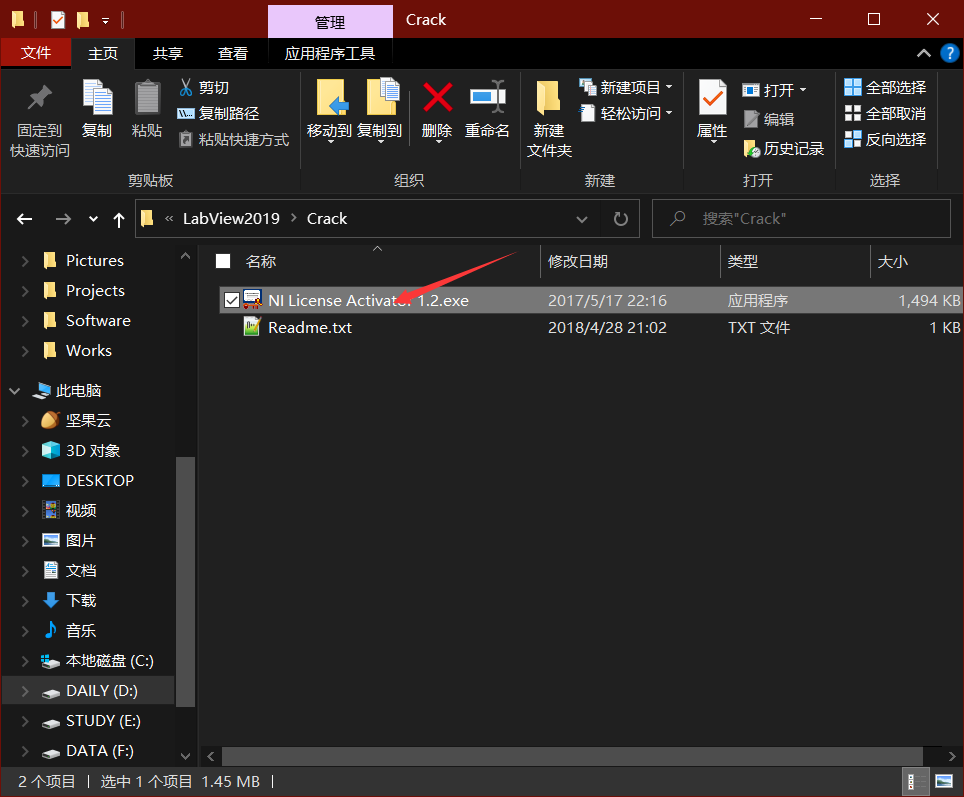964x797 pixels.
Task: Open the 文件 (File) menu tab
Action: pos(36,53)
